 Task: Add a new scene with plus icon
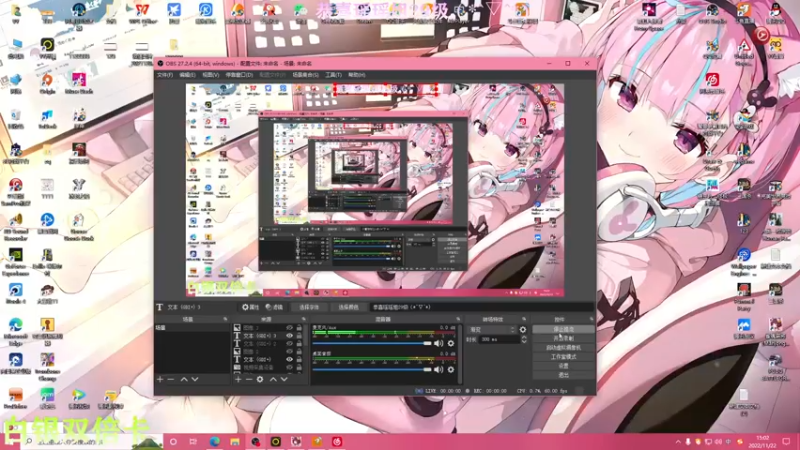pyautogui.click(x=160, y=380)
